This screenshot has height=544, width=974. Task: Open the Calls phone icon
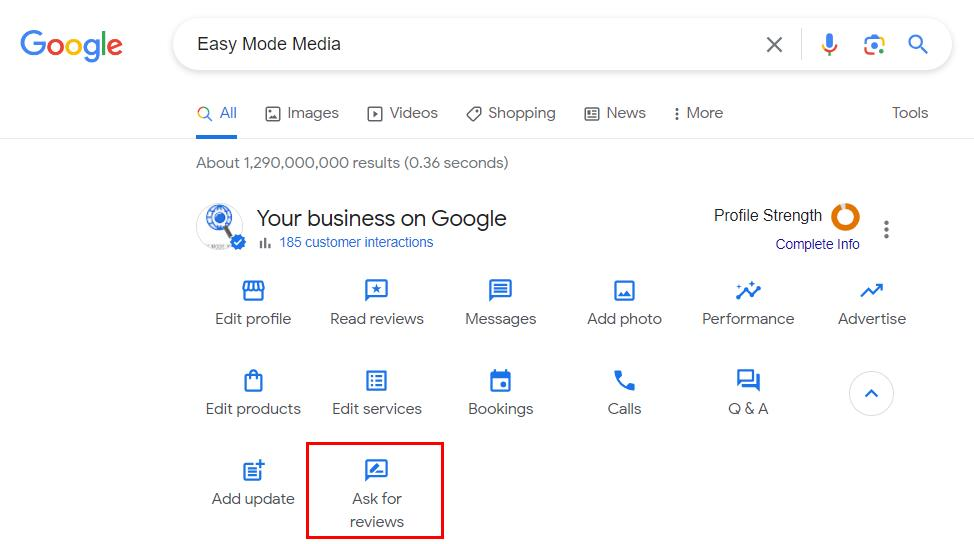[x=624, y=380]
